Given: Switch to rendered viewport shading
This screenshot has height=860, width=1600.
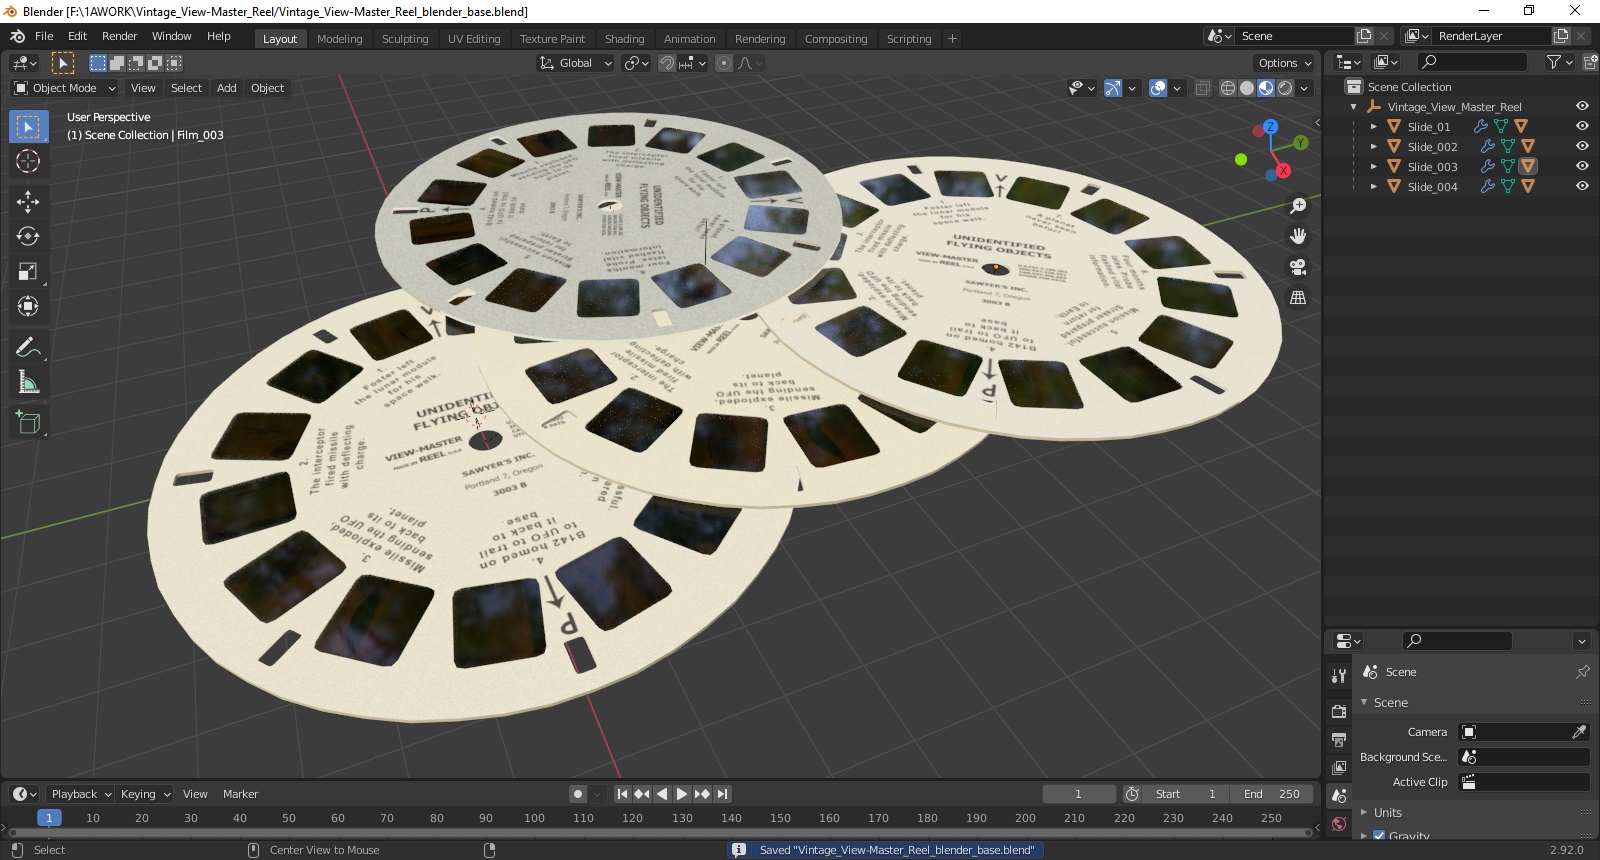Looking at the screenshot, I should click(1285, 88).
